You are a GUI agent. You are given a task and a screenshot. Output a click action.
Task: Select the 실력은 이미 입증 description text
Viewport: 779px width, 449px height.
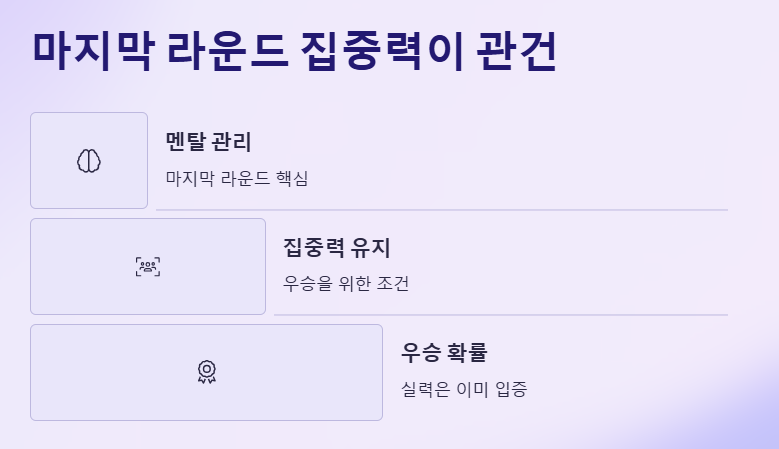point(464,389)
